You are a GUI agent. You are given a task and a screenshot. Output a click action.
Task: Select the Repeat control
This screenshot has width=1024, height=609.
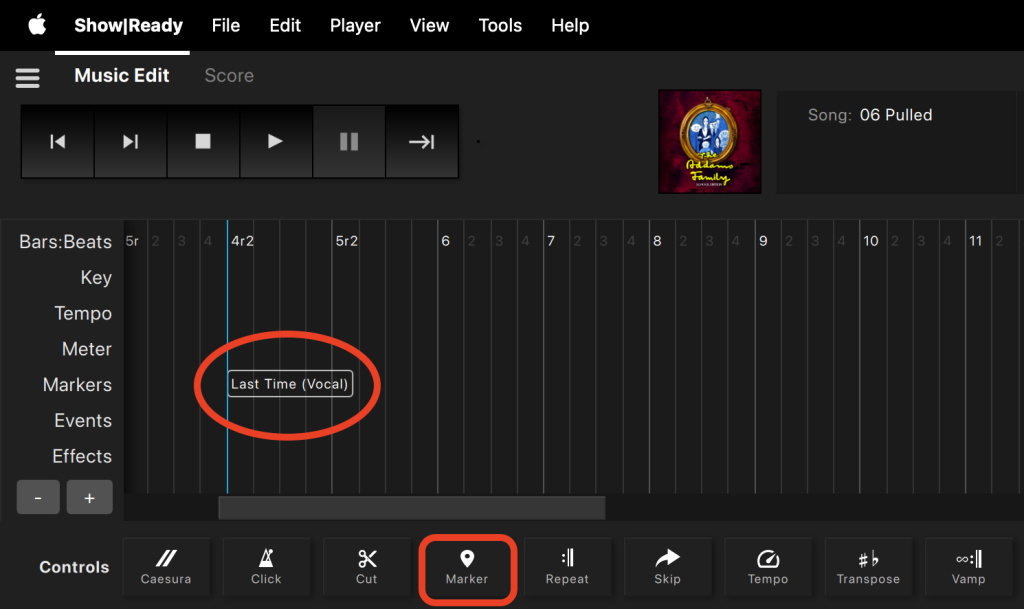pos(567,567)
